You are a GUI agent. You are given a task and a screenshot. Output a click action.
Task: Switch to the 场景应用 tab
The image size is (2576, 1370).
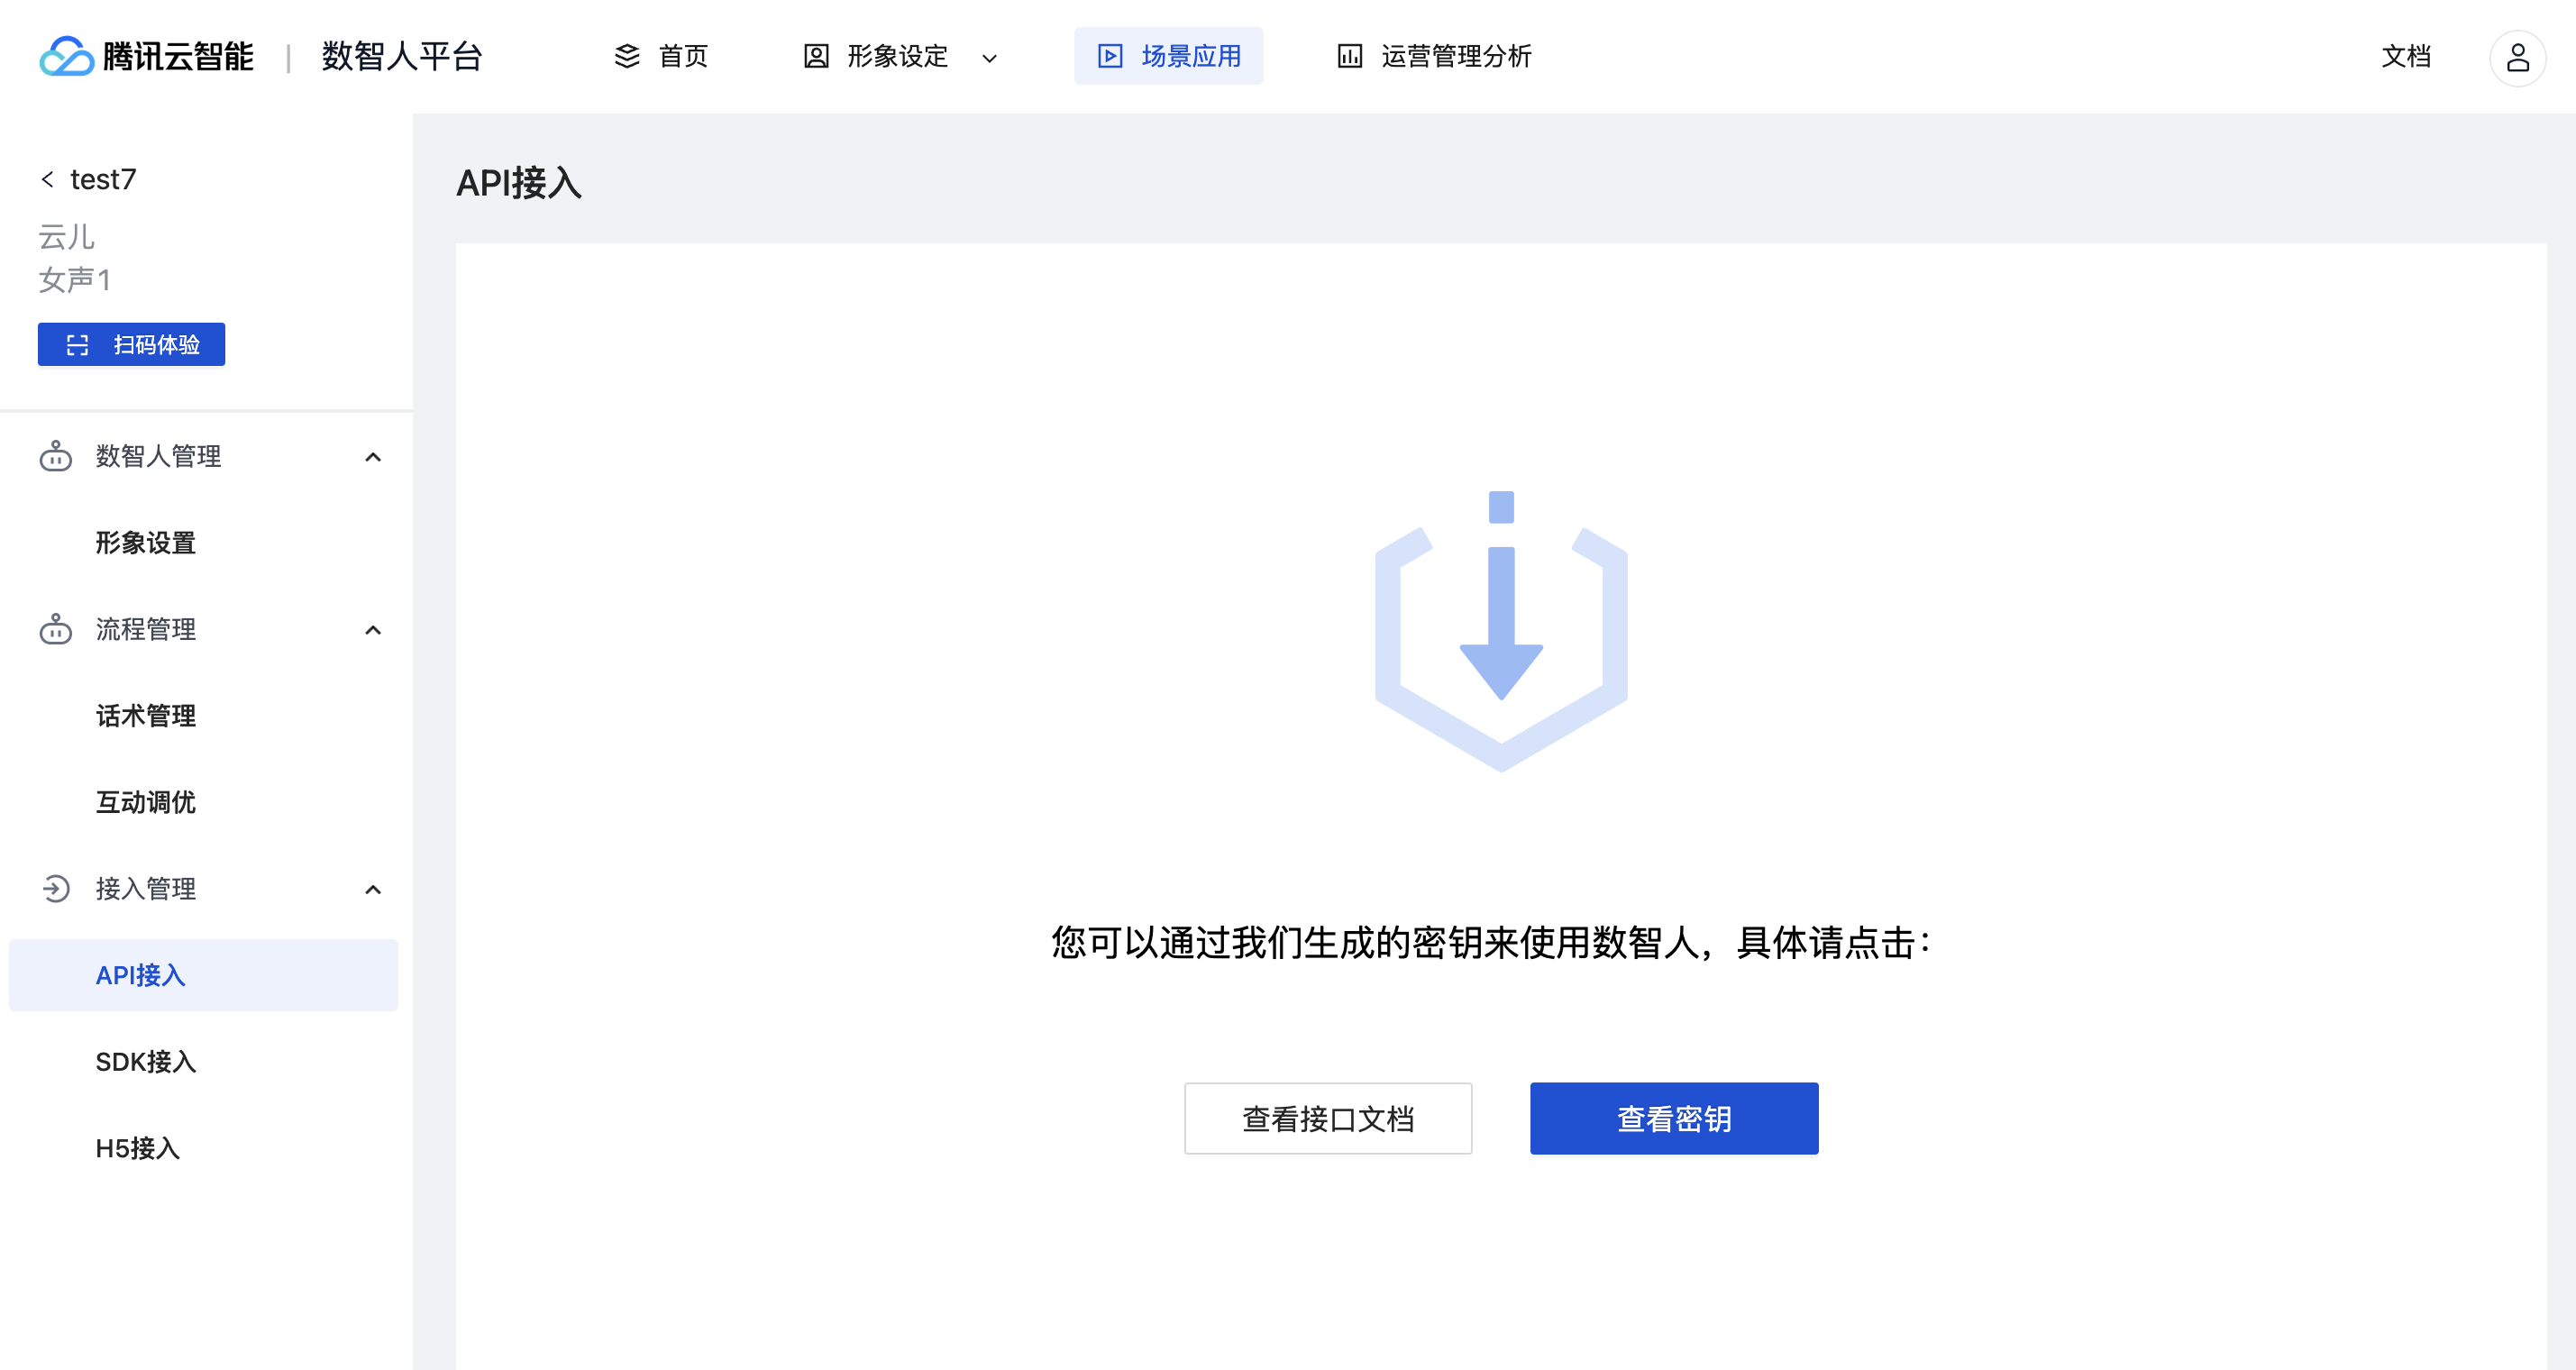[x=1168, y=56]
